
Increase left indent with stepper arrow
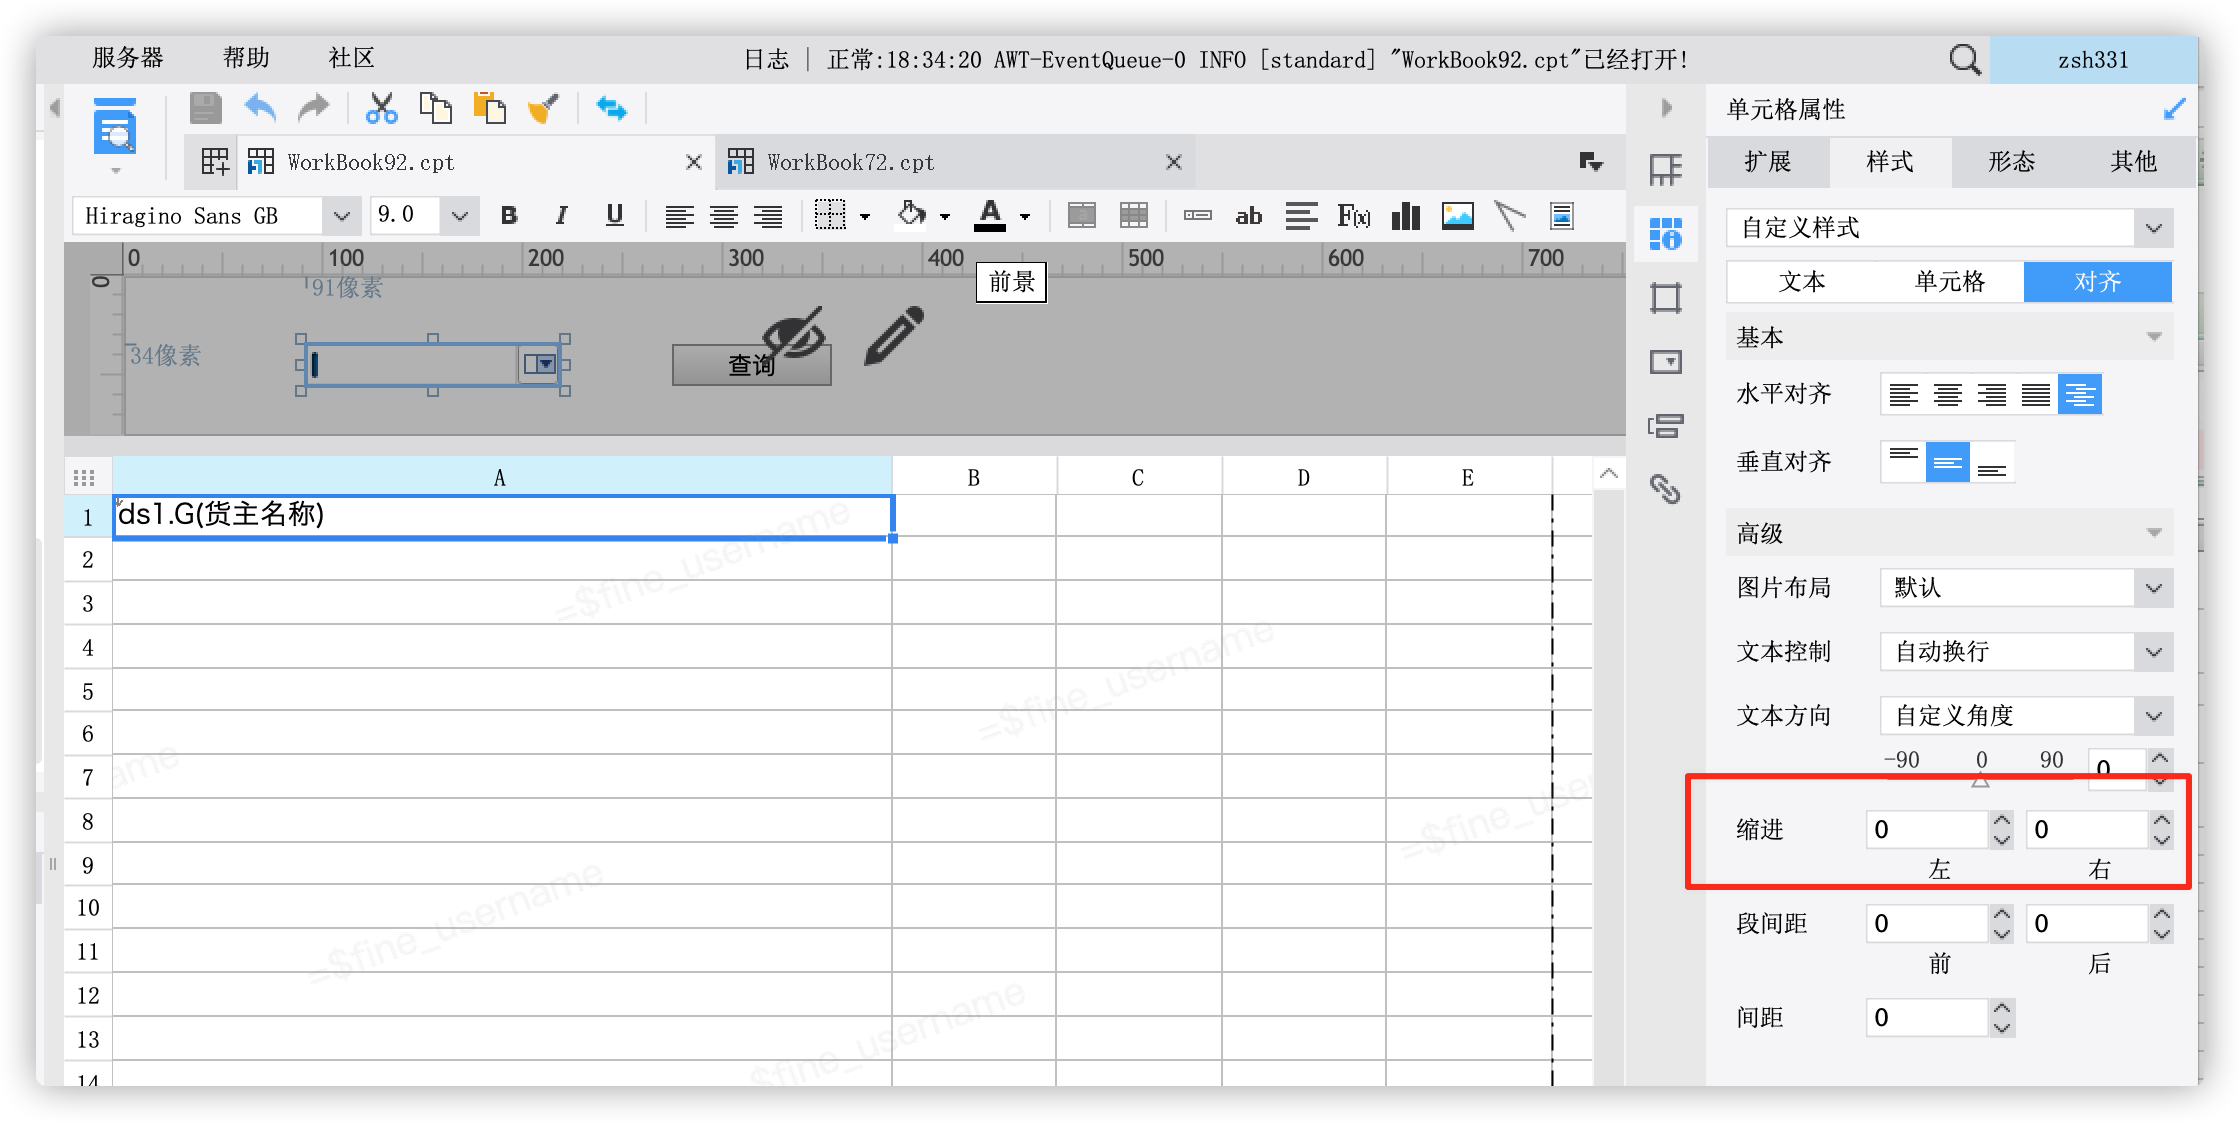(2001, 820)
